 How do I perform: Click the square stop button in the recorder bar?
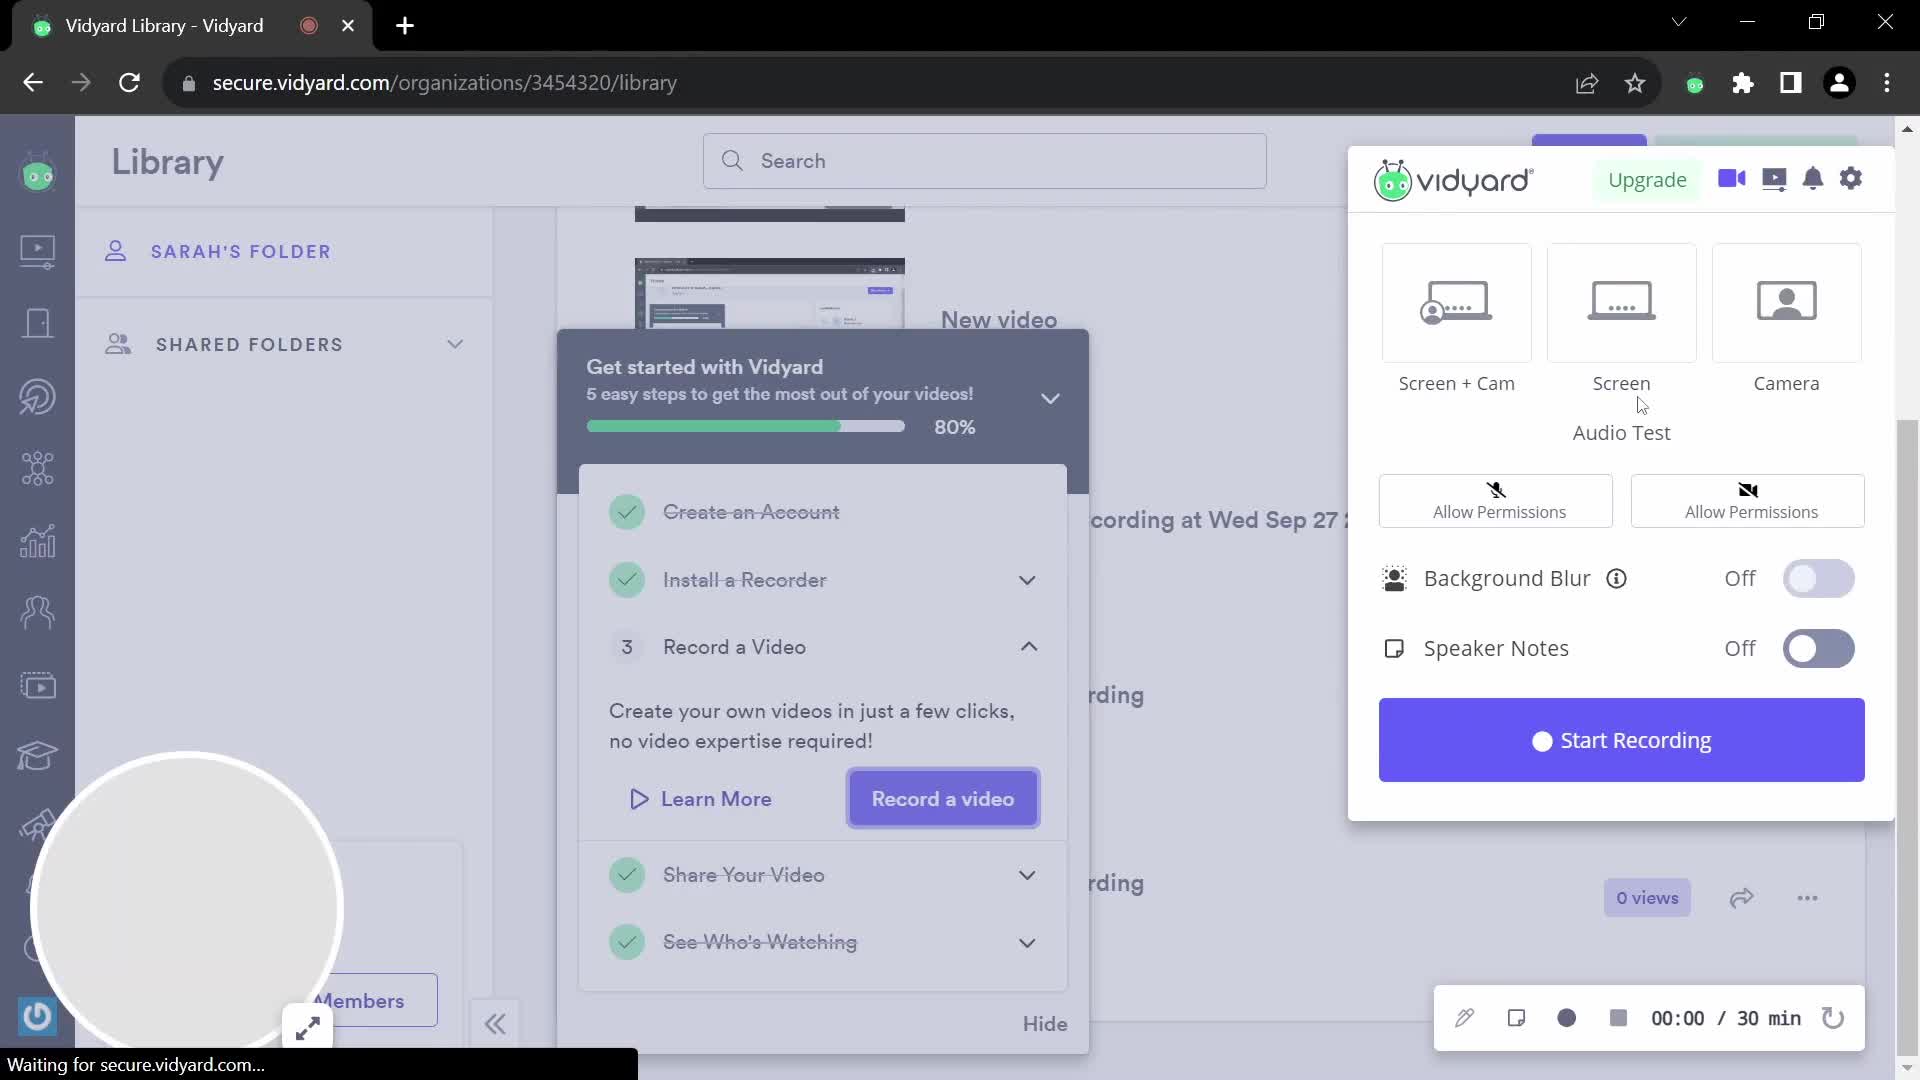1618,1018
